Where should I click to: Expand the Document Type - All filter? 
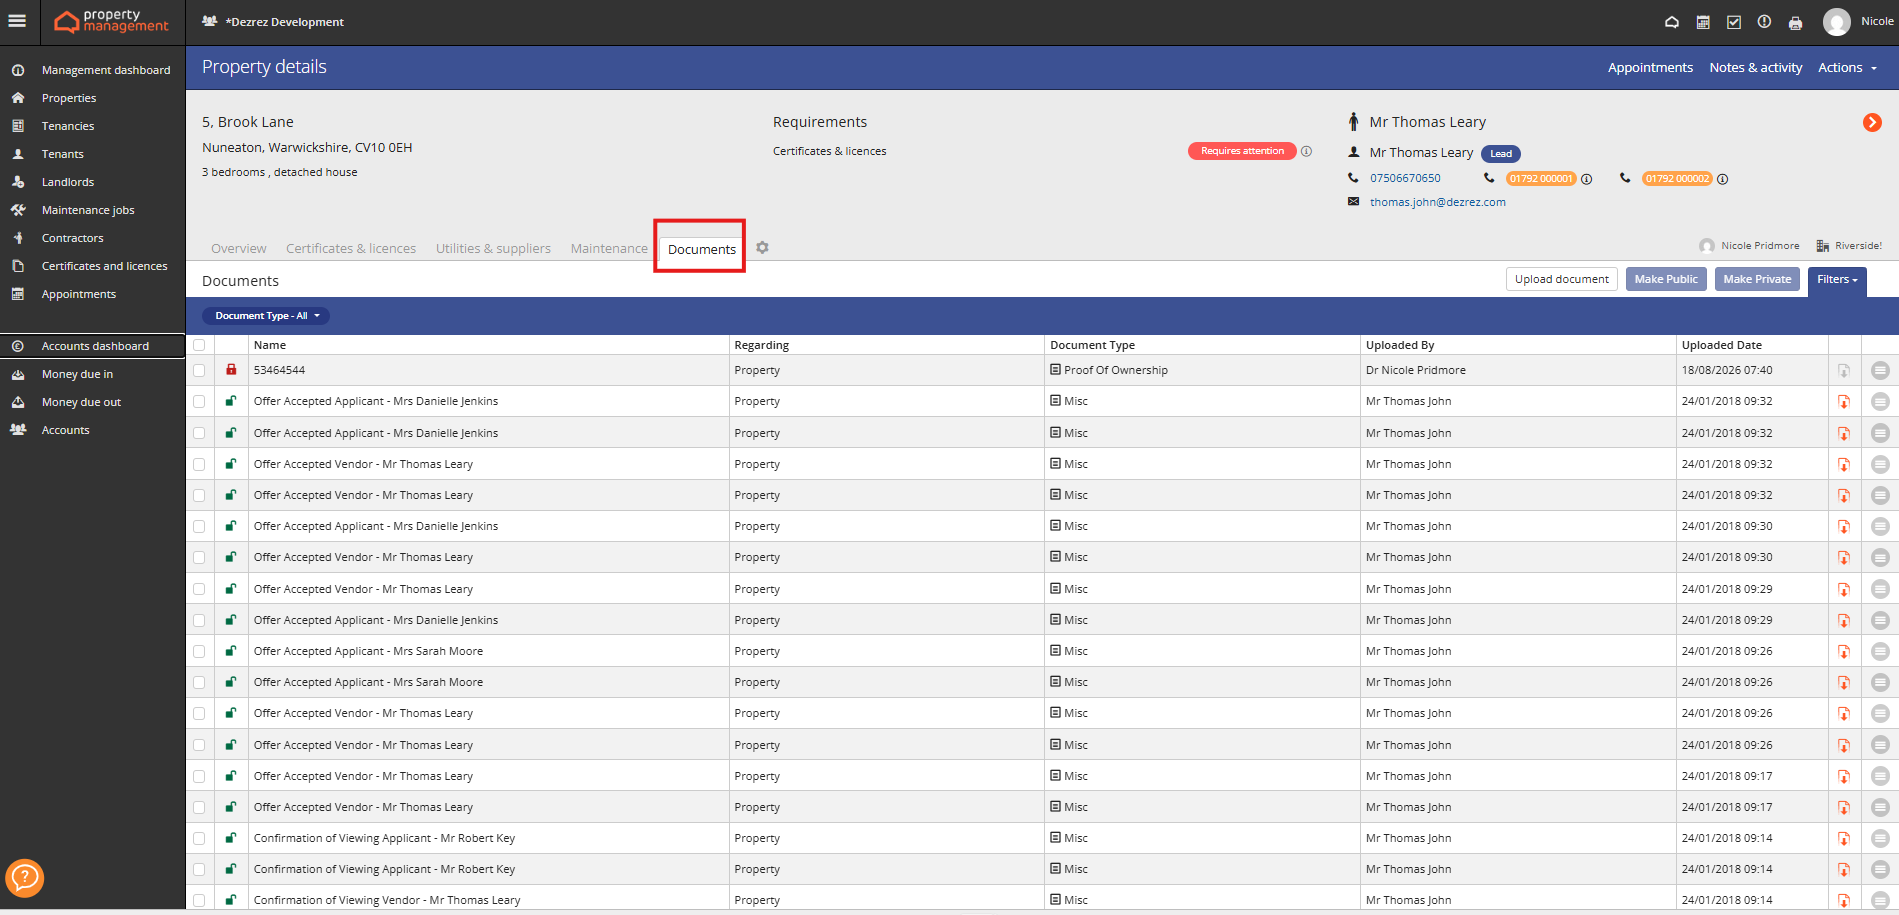click(x=266, y=316)
